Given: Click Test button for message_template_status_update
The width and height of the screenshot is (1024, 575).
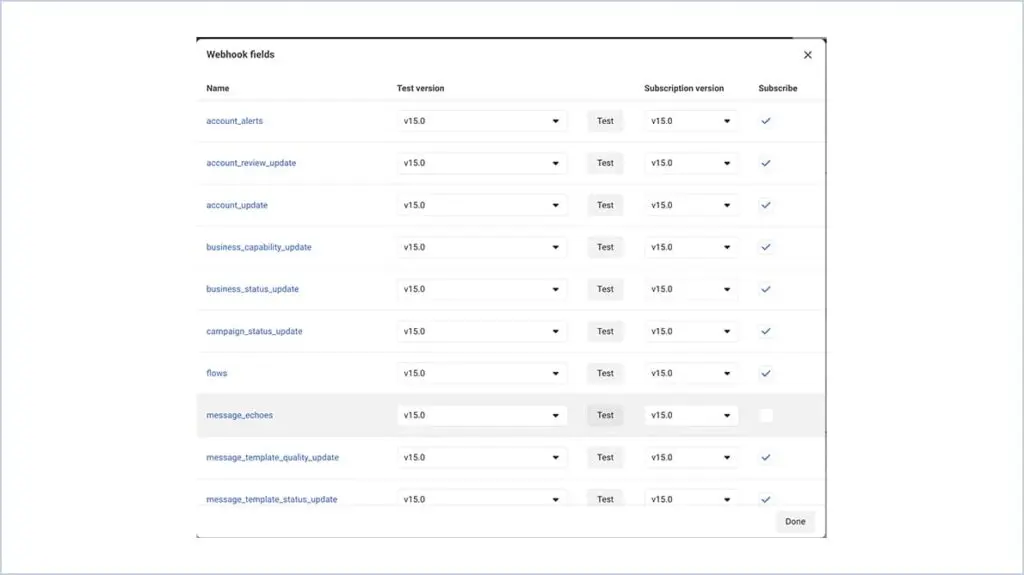Looking at the screenshot, I should (605, 498).
